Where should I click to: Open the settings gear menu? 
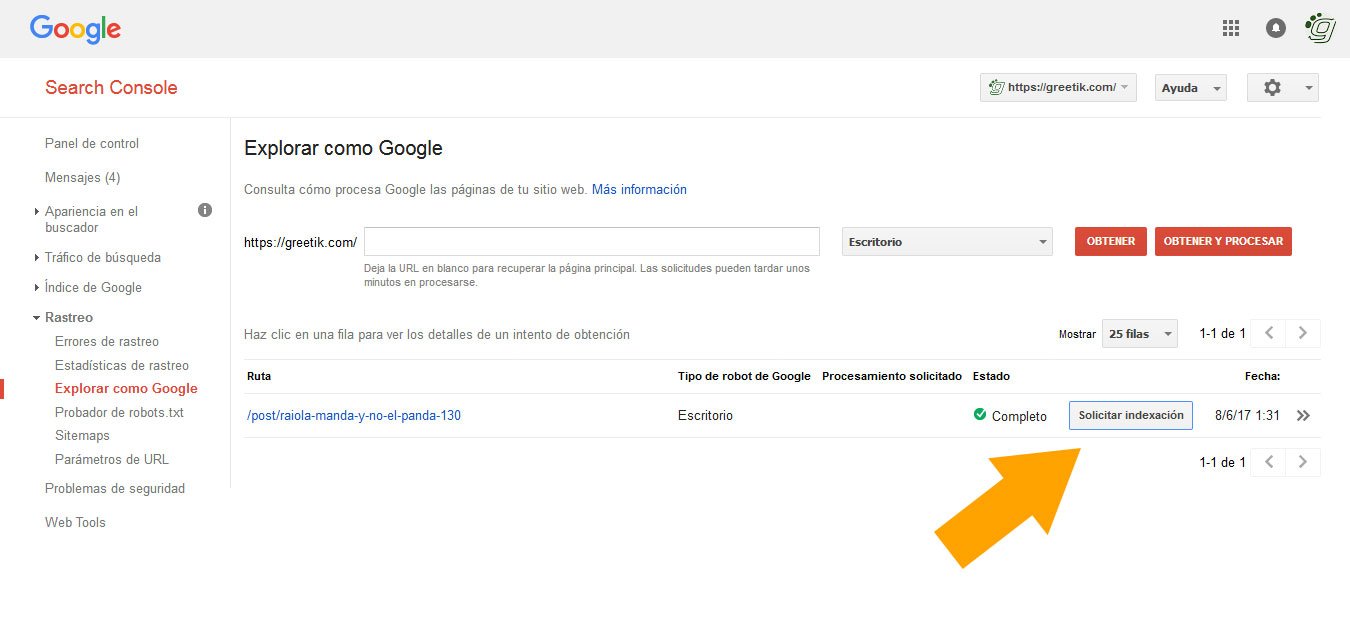click(1282, 88)
